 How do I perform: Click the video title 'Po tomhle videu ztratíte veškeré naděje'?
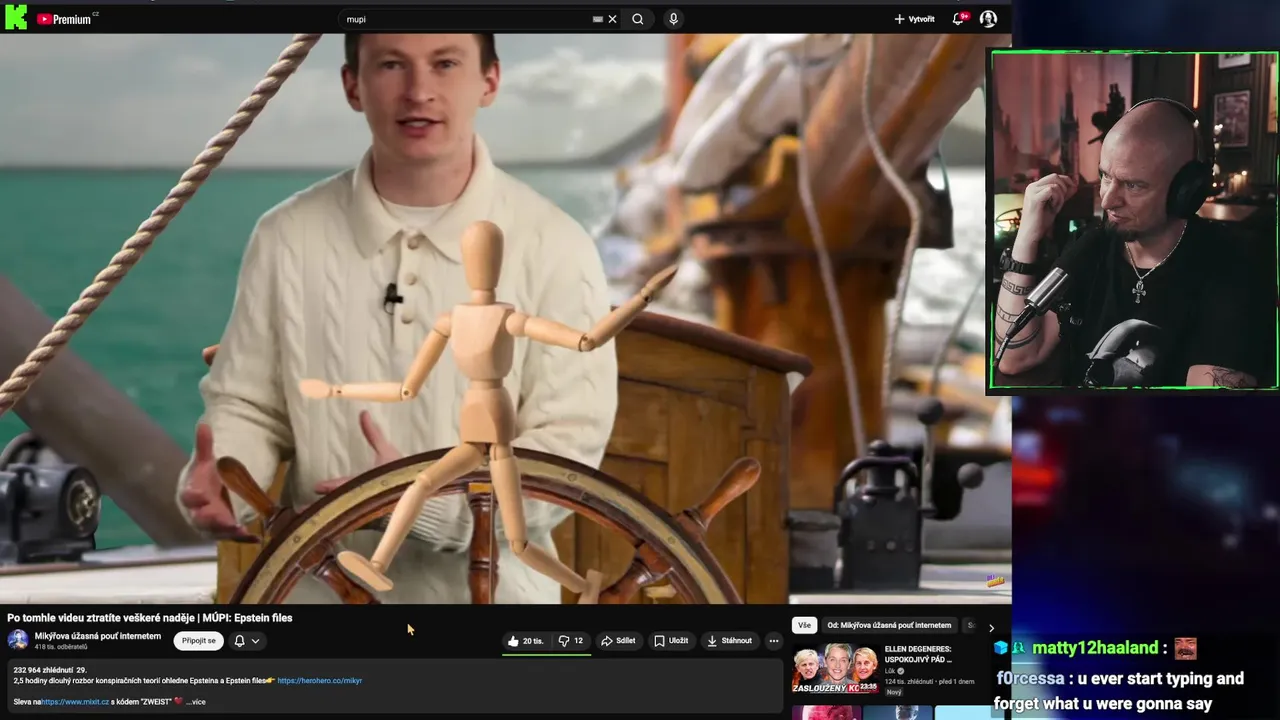tap(150, 618)
